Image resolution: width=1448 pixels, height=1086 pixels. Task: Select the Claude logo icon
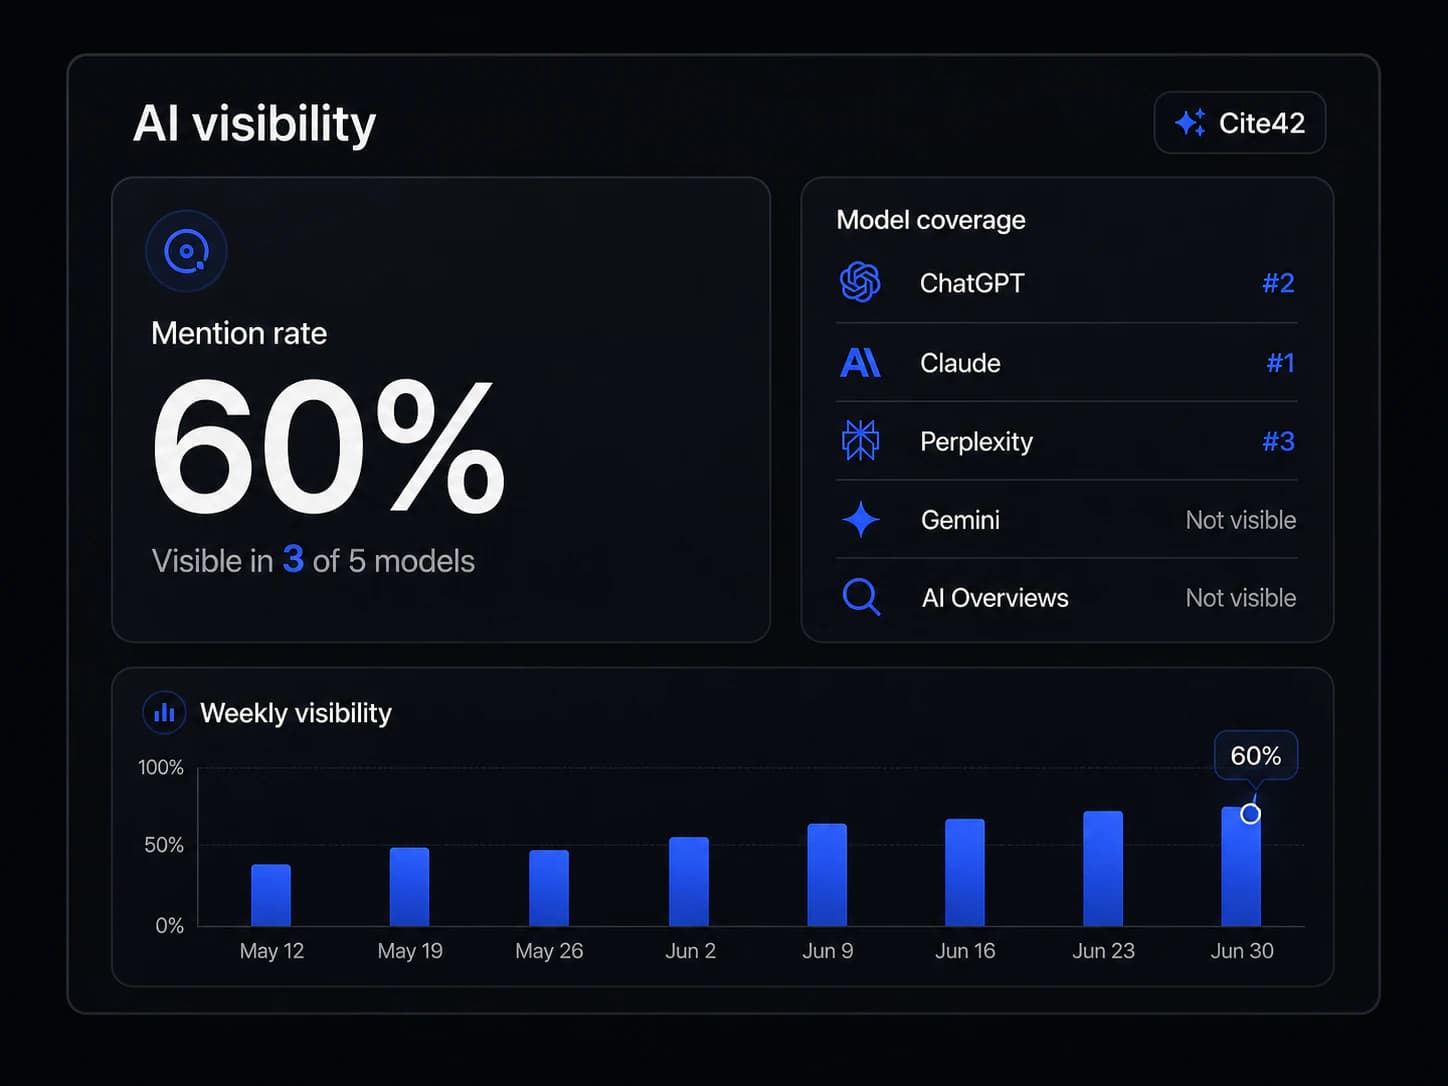pos(860,362)
